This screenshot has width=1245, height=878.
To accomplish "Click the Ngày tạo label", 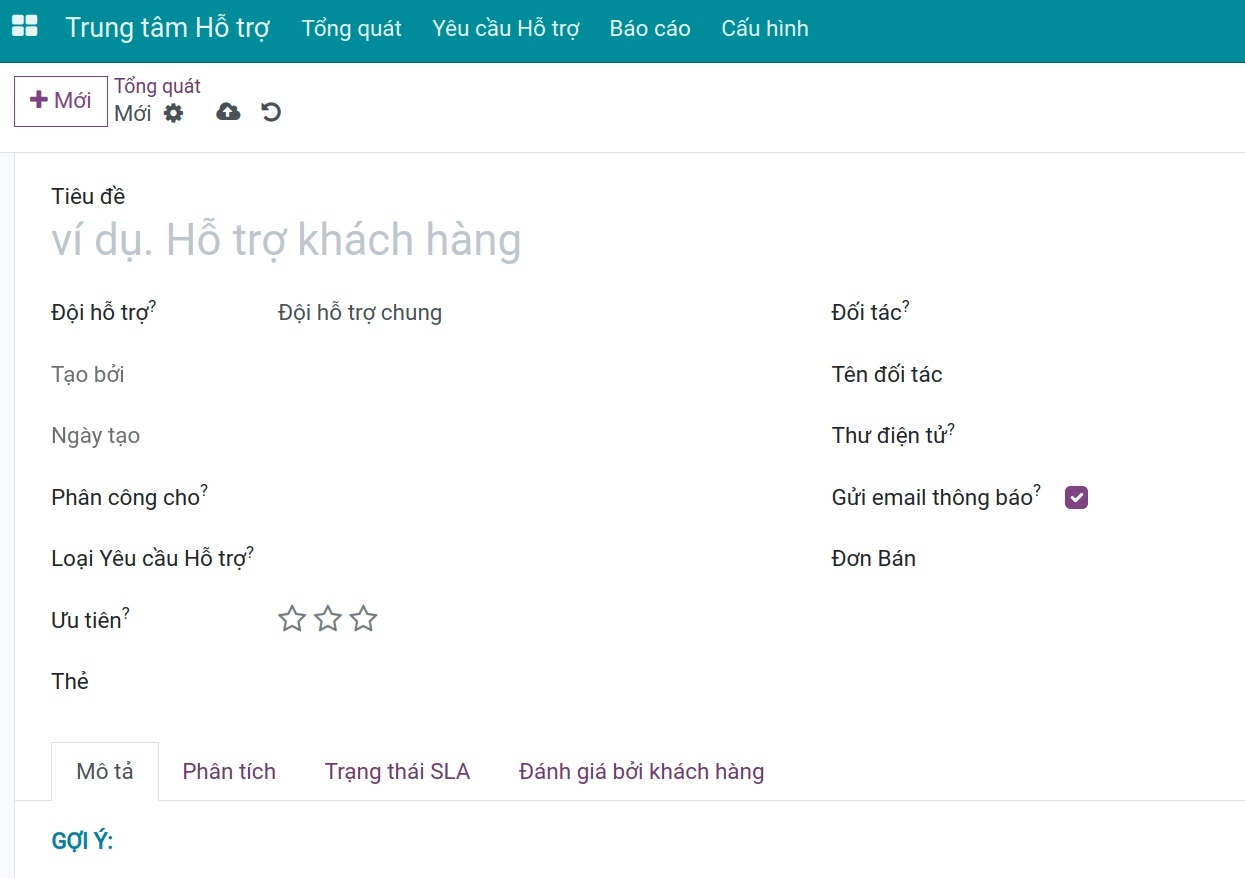I will (96, 435).
